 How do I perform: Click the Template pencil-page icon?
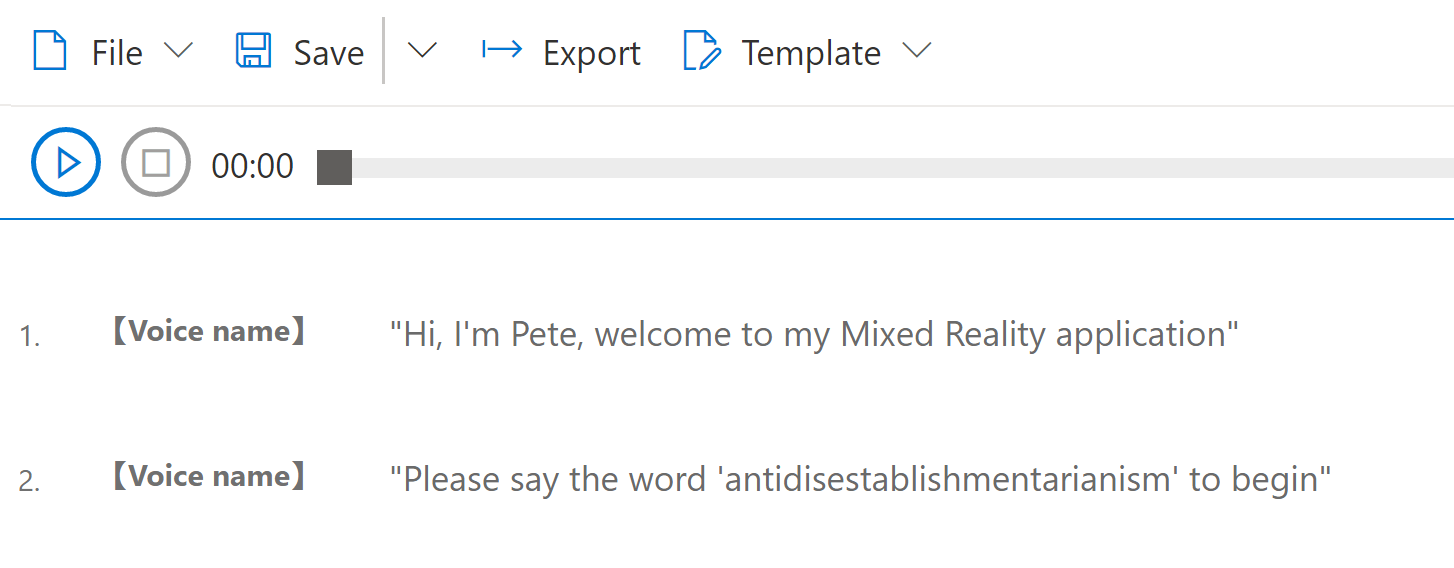702,51
